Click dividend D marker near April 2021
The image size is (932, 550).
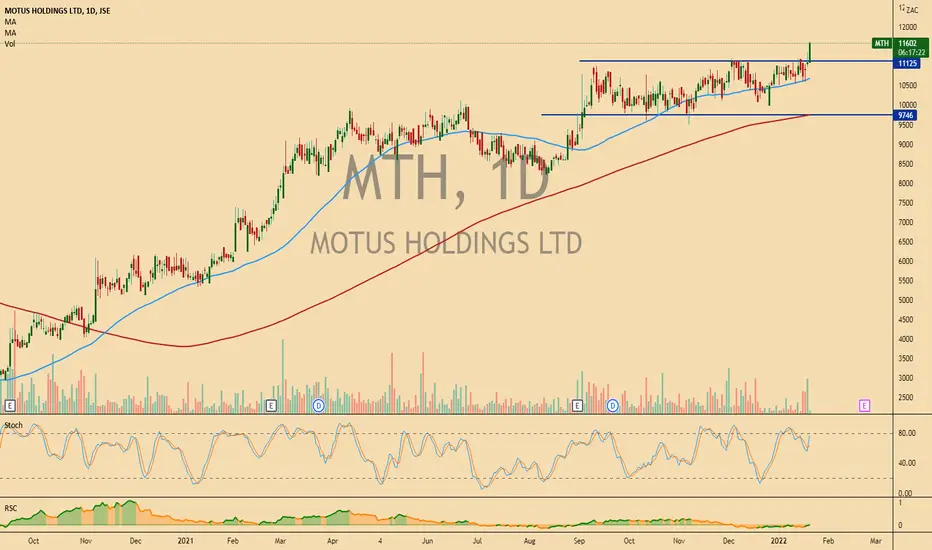pyautogui.click(x=319, y=406)
